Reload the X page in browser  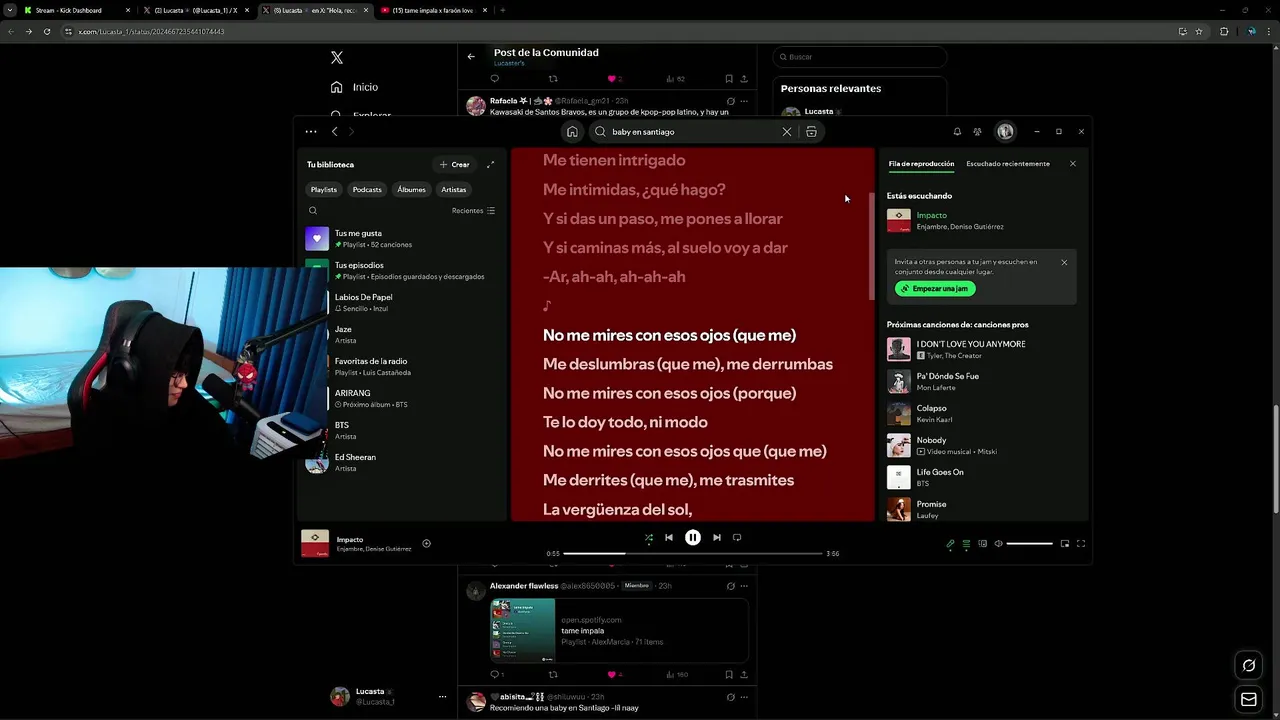coord(46,31)
